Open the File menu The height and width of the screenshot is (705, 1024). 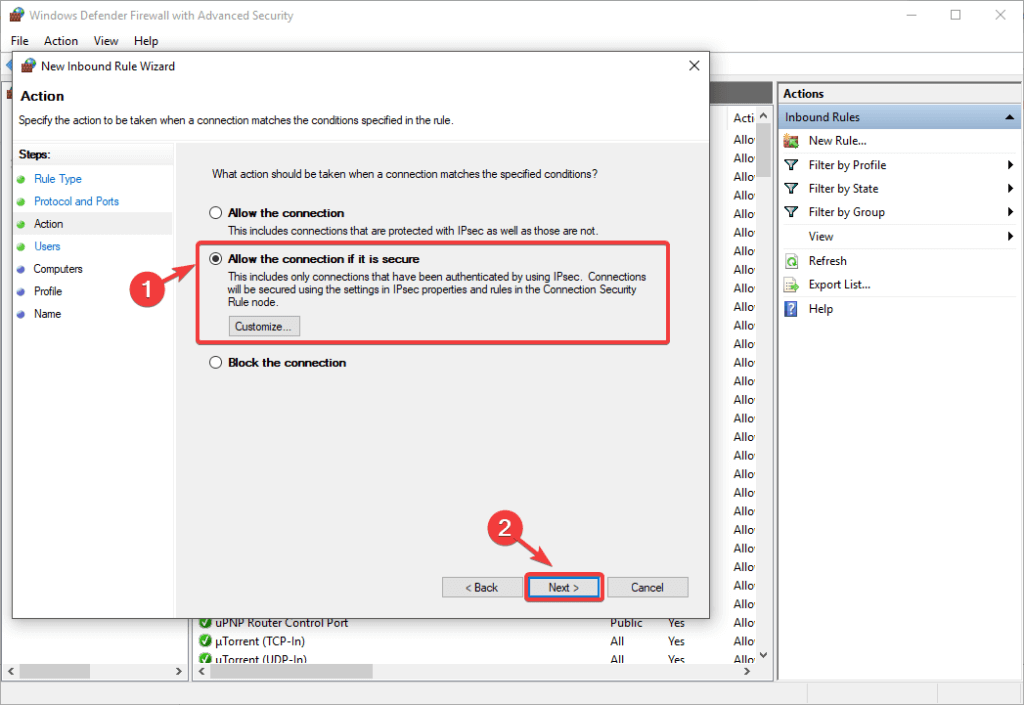(20, 41)
